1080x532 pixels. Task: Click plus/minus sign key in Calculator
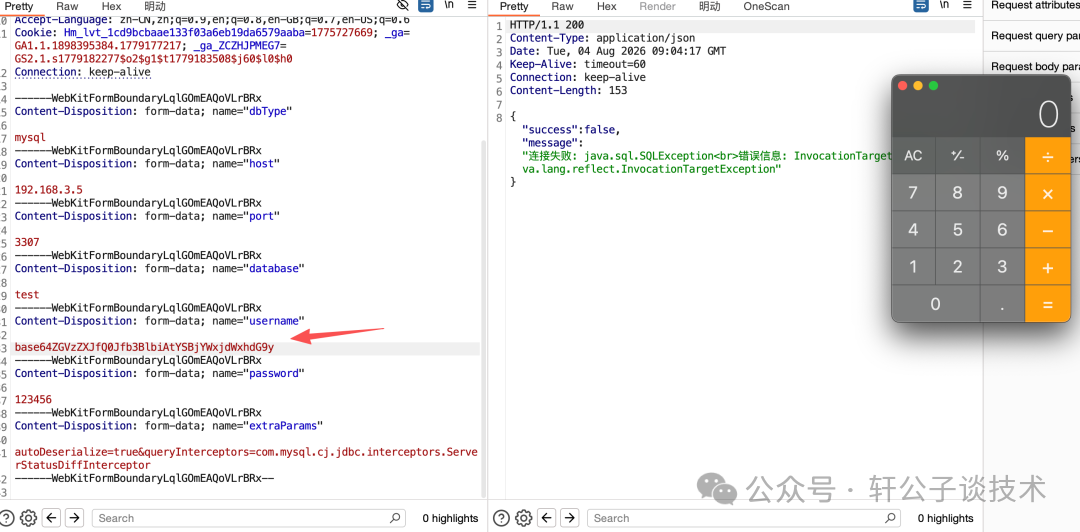(x=957, y=155)
